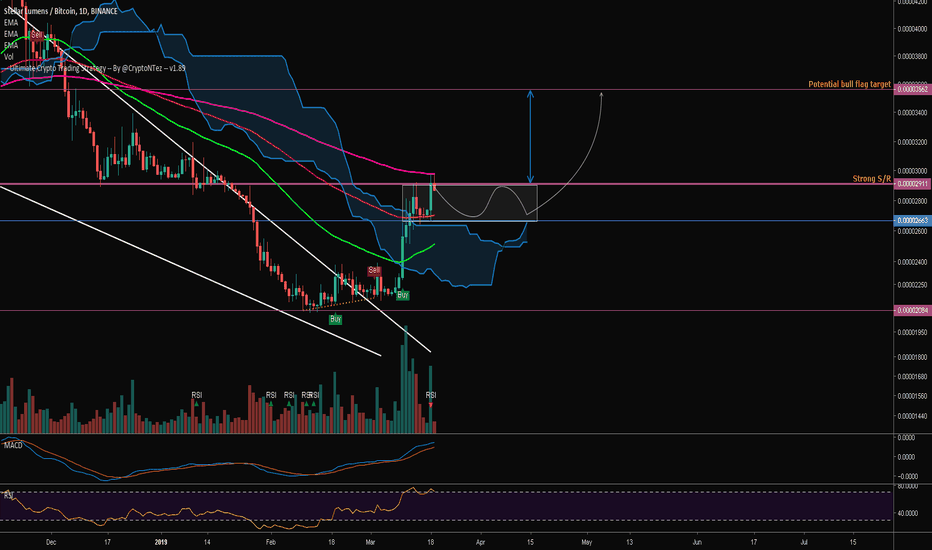932x550 pixels.
Task: Click the 0.00003200 price axis label
Action: coord(912,143)
